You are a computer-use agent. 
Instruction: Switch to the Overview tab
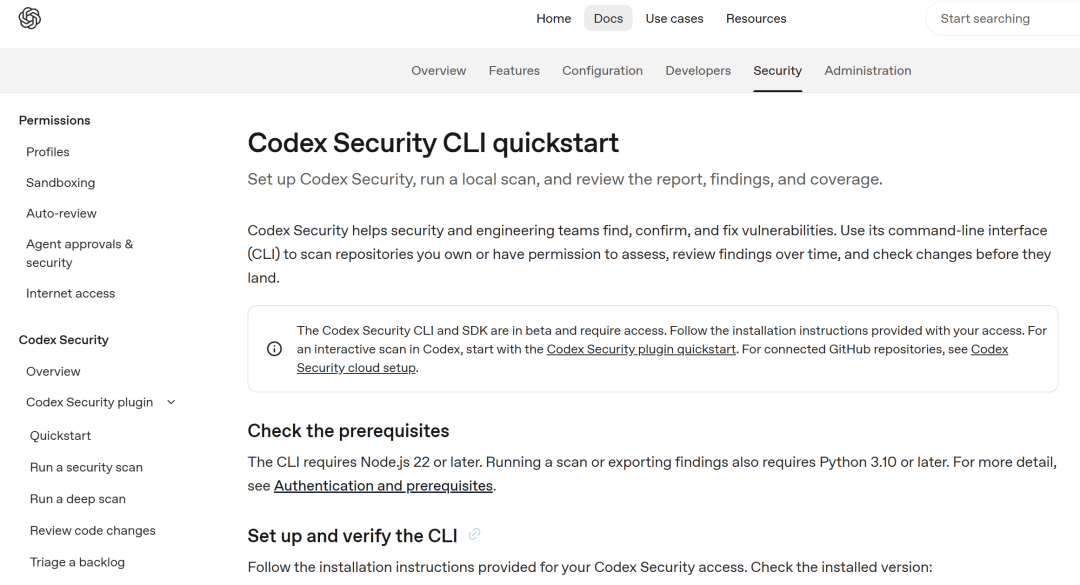(x=439, y=70)
